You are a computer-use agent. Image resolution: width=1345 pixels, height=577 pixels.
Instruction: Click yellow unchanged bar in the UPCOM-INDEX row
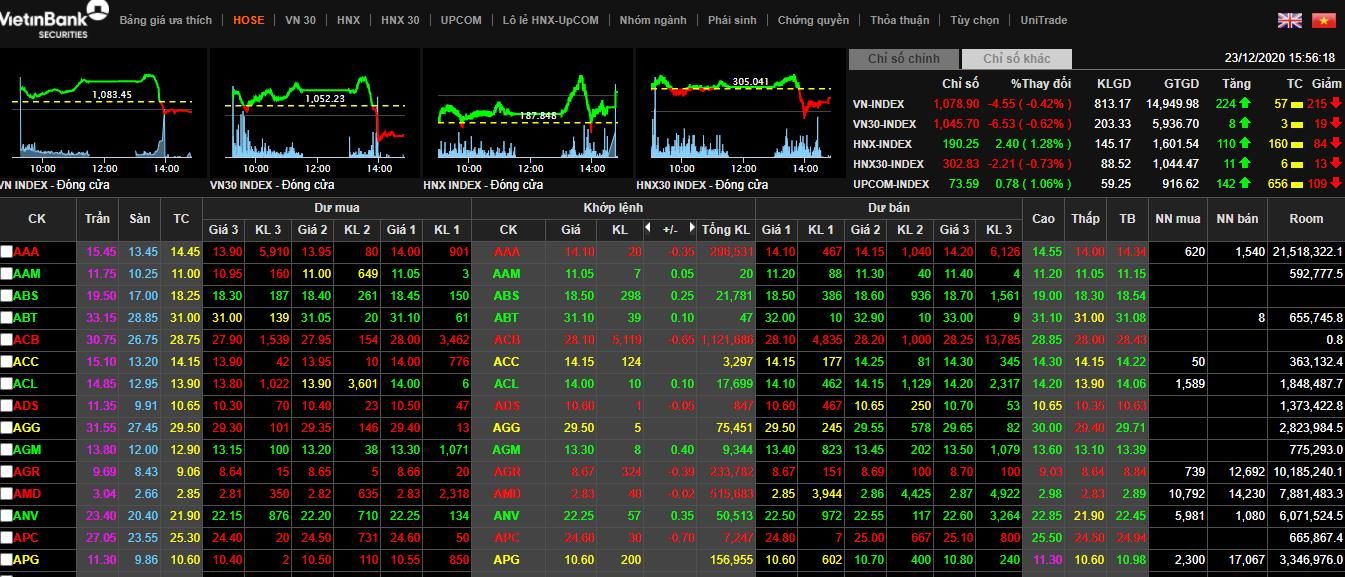1297,184
